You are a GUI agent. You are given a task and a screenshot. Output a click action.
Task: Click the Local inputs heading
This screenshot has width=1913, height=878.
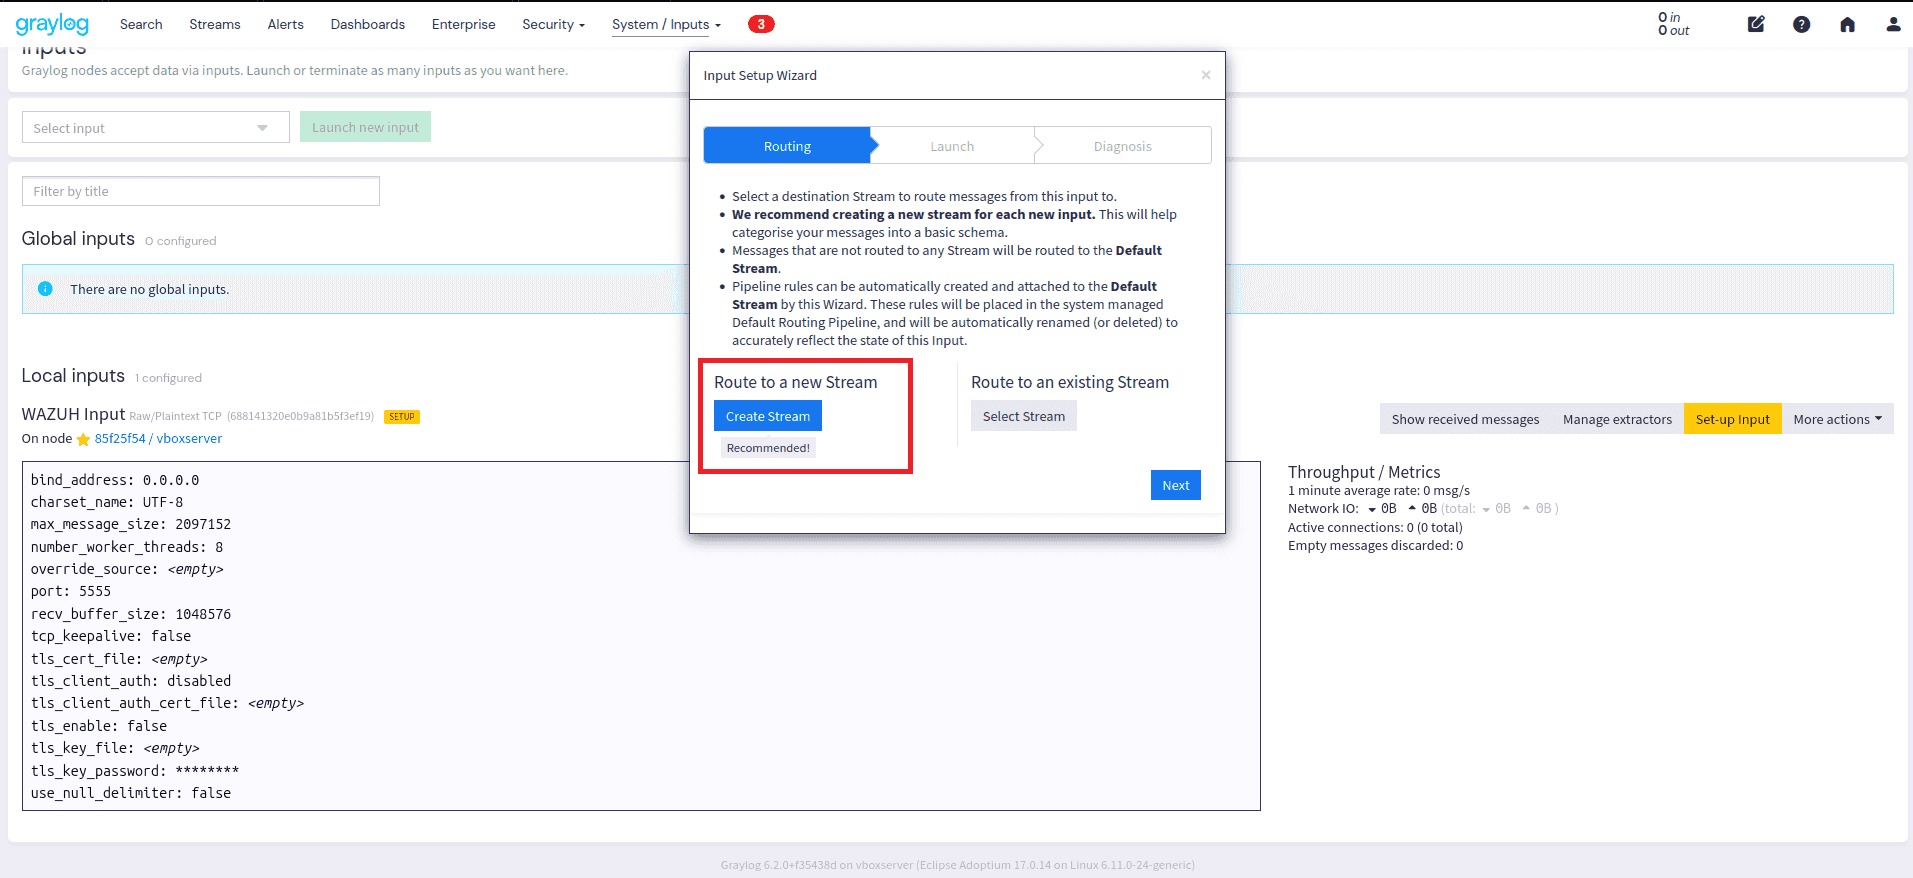click(73, 375)
